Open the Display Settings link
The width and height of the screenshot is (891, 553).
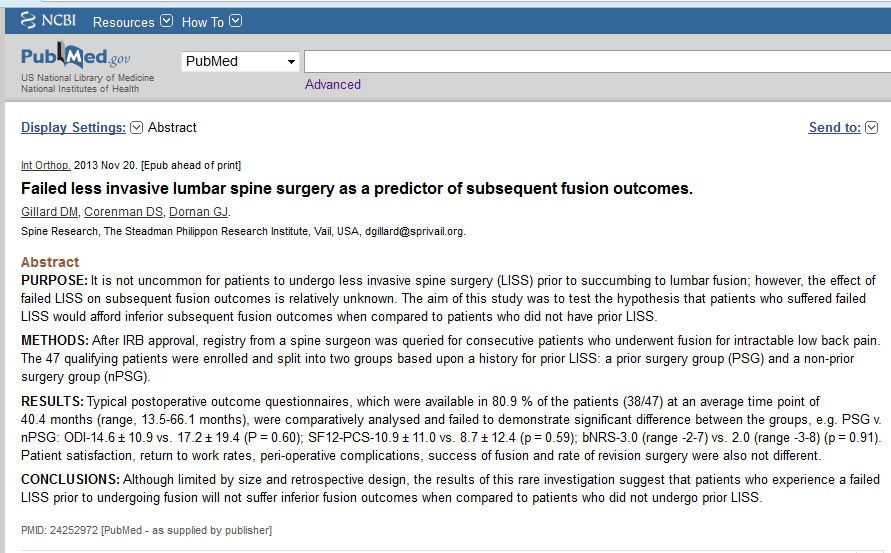[73, 127]
